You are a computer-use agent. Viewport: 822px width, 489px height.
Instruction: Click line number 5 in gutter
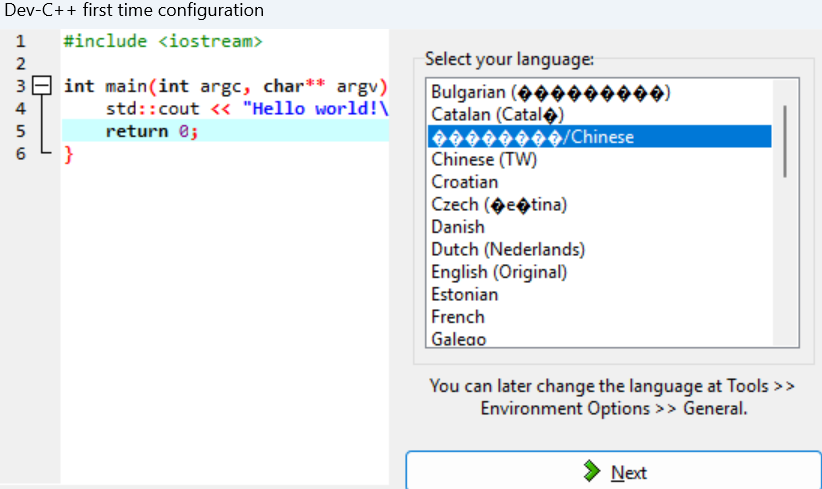20,131
